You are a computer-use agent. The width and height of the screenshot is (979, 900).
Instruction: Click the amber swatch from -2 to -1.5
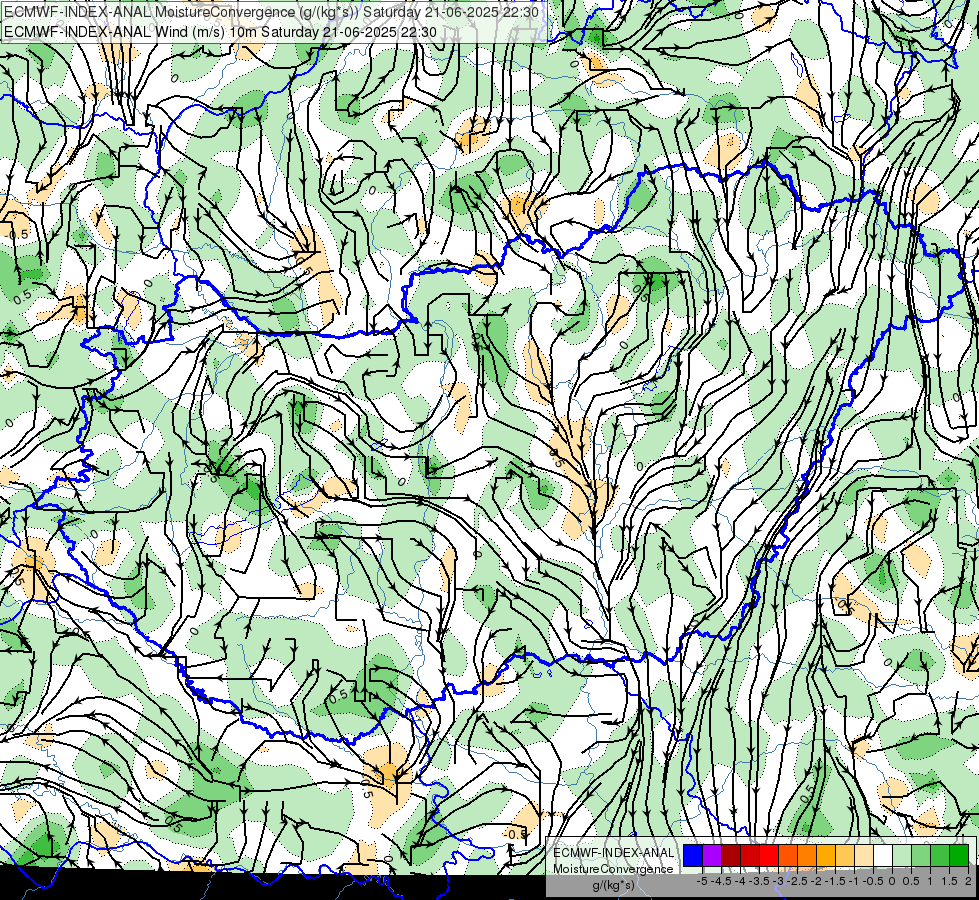pyautogui.click(x=826, y=855)
